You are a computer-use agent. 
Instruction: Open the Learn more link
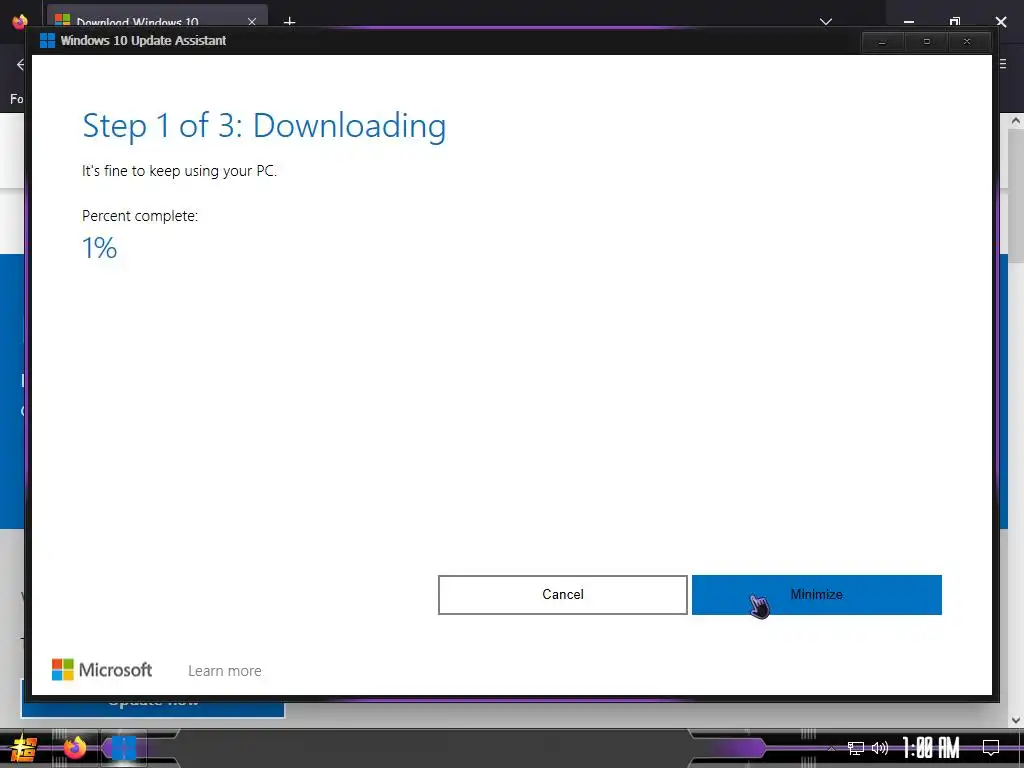(x=225, y=671)
